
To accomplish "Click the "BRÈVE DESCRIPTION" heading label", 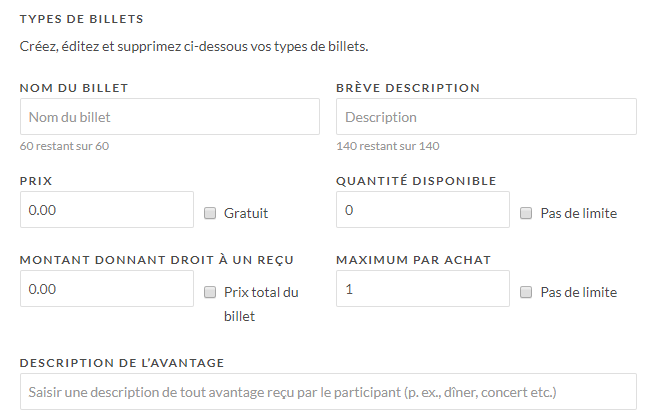I will (x=408, y=88).
